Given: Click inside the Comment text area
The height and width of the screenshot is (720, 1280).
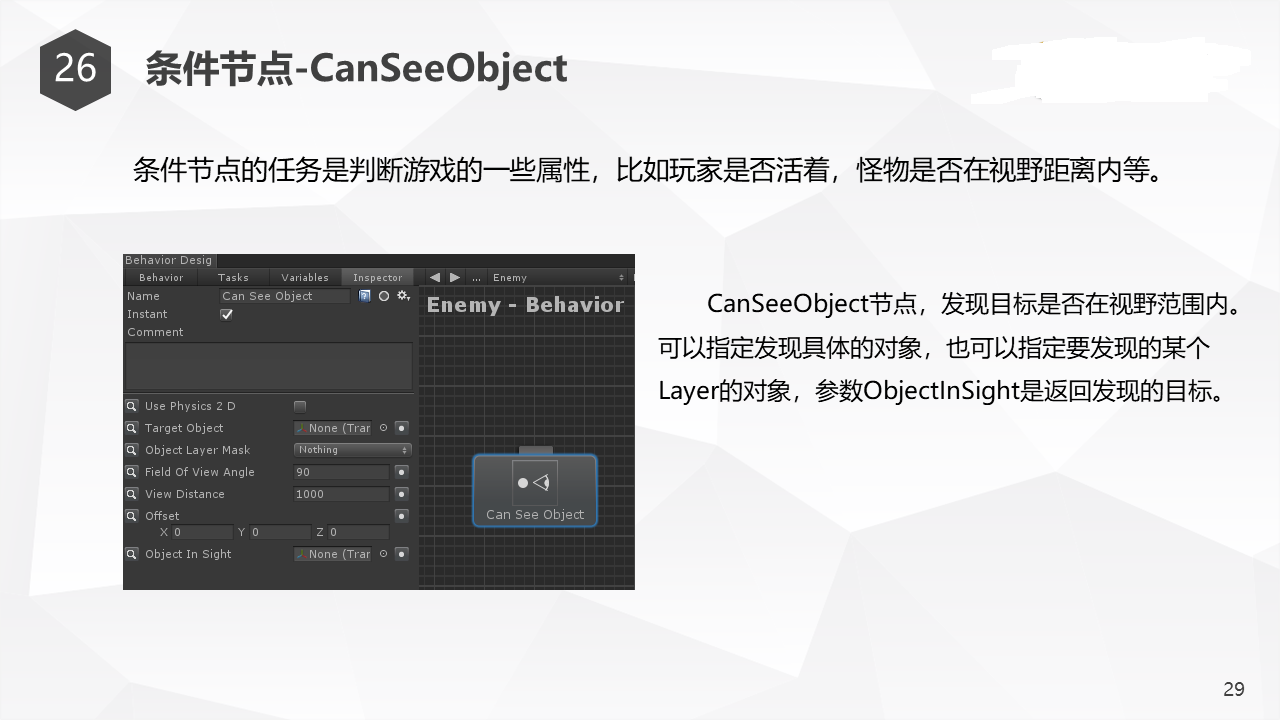Looking at the screenshot, I should coord(268,365).
